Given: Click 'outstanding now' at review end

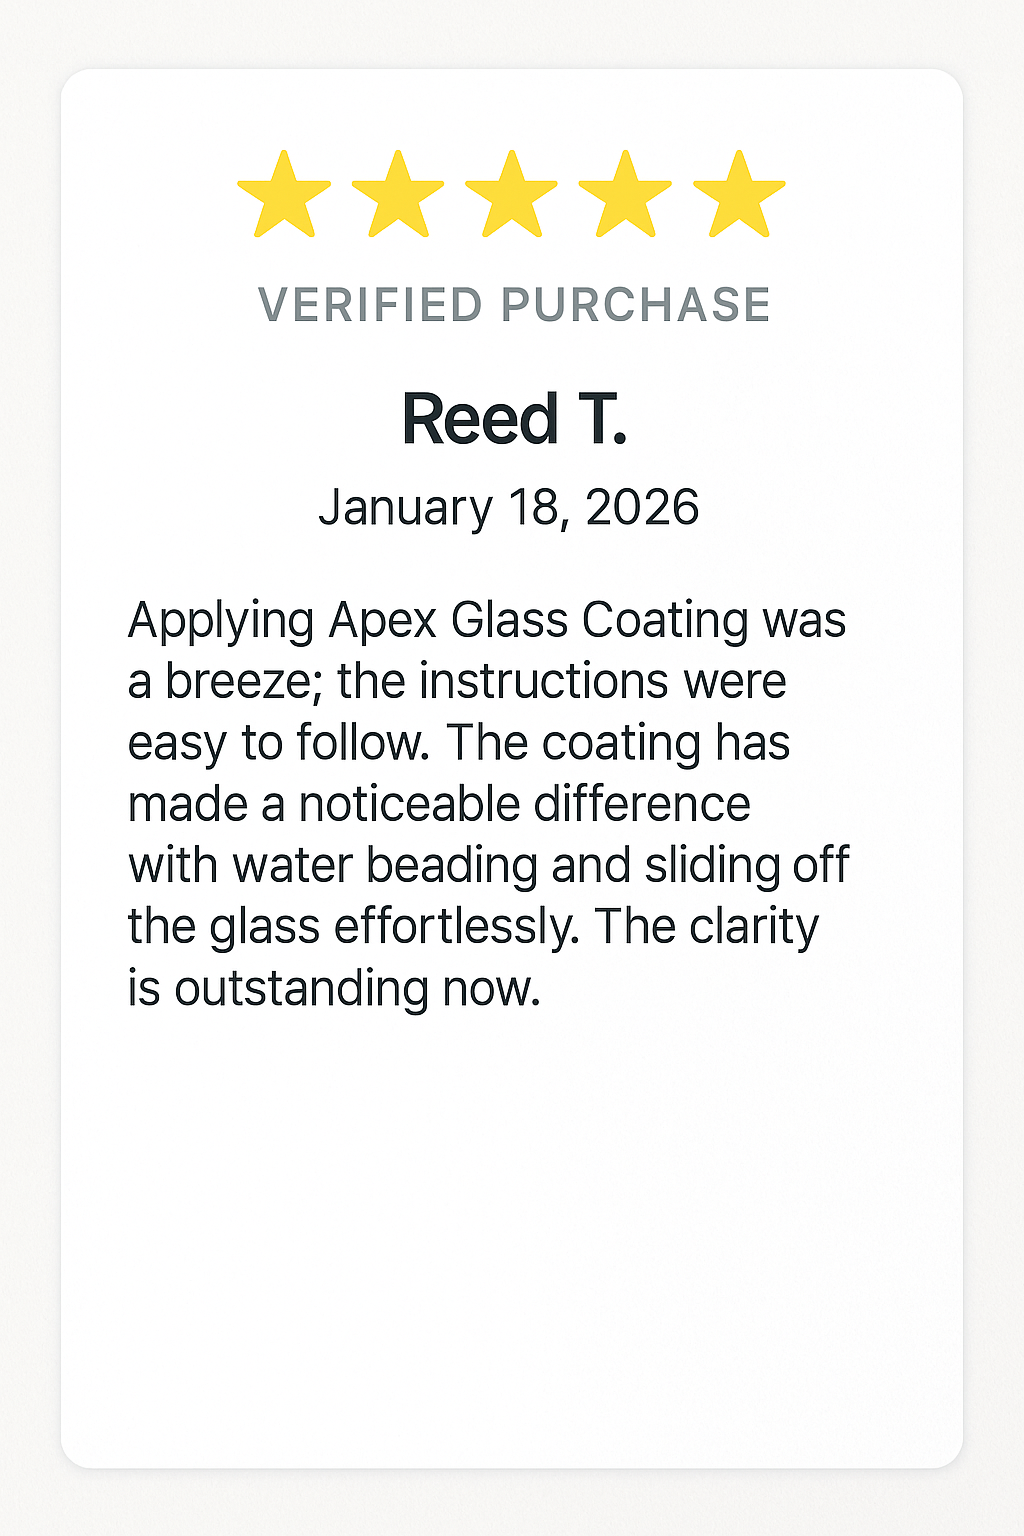Looking at the screenshot, I should point(357,989).
